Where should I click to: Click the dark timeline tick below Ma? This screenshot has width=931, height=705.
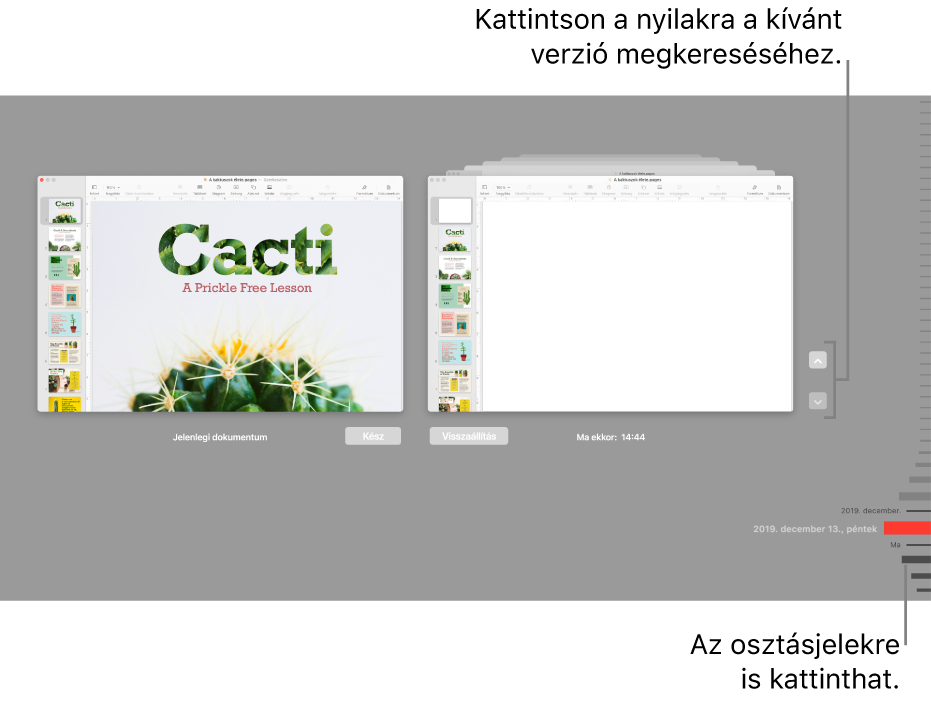click(x=916, y=559)
